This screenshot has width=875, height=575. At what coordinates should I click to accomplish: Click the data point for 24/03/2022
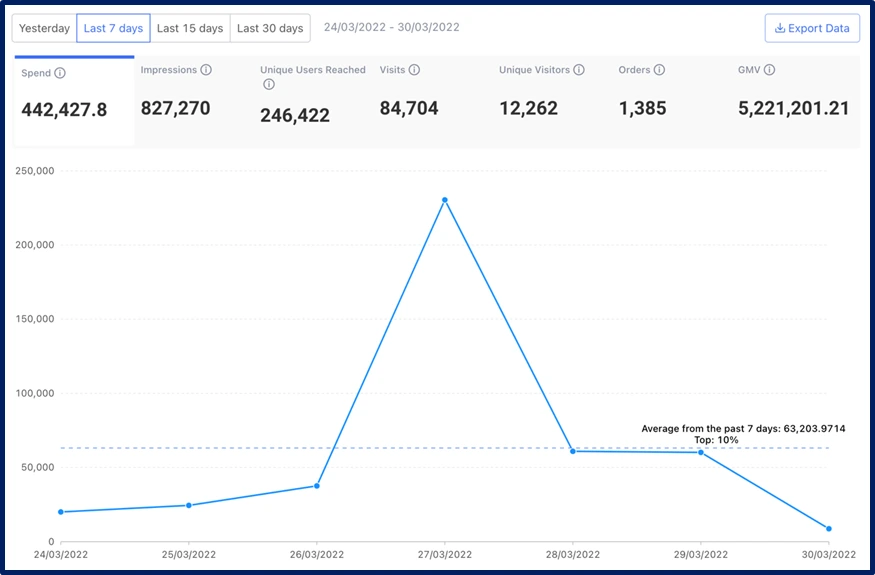(61, 512)
